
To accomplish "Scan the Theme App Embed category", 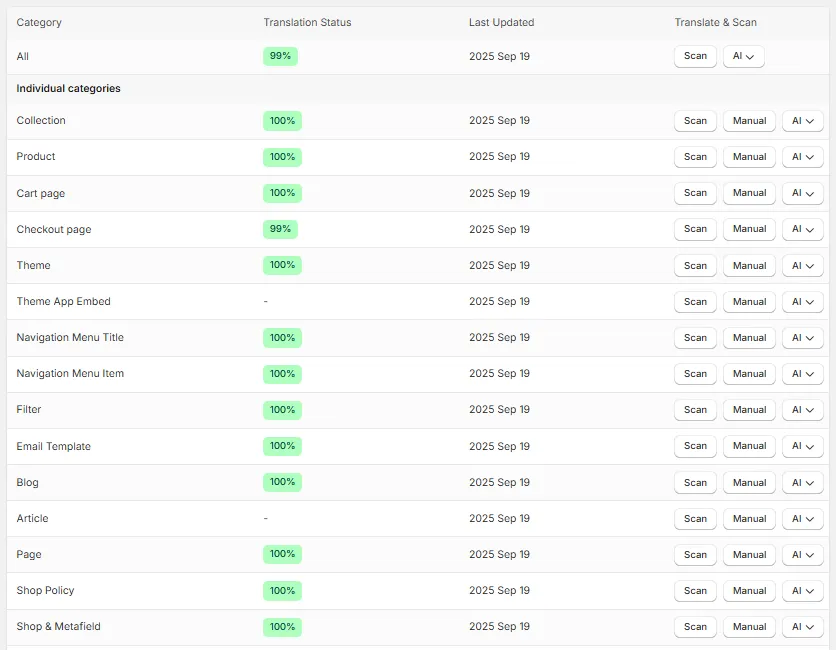I will point(695,302).
